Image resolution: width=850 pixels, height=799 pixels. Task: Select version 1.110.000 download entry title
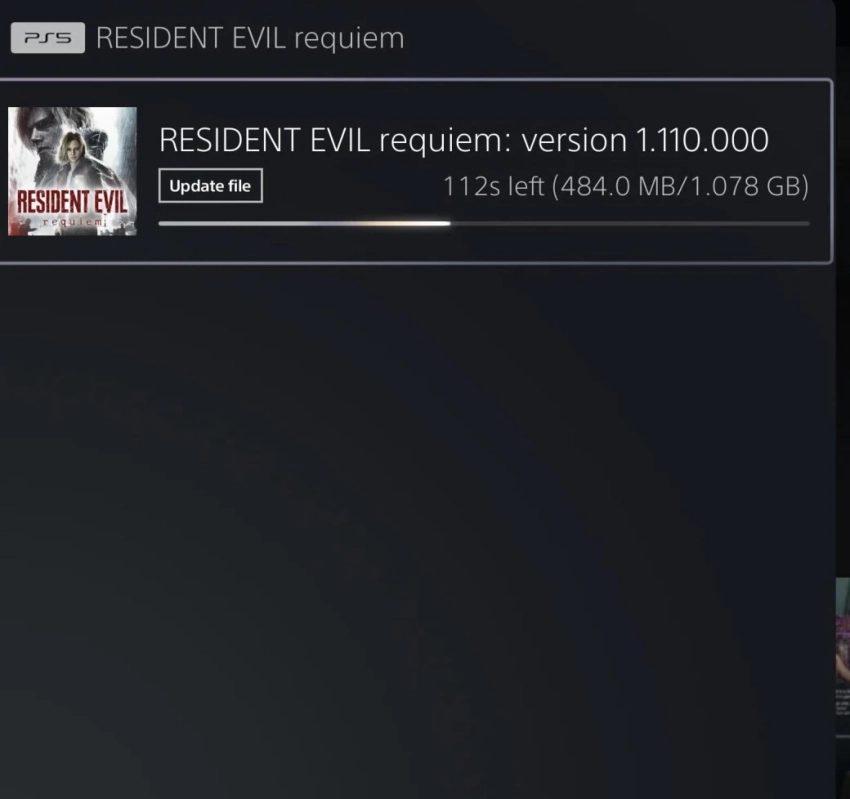pyautogui.click(x=463, y=140)
